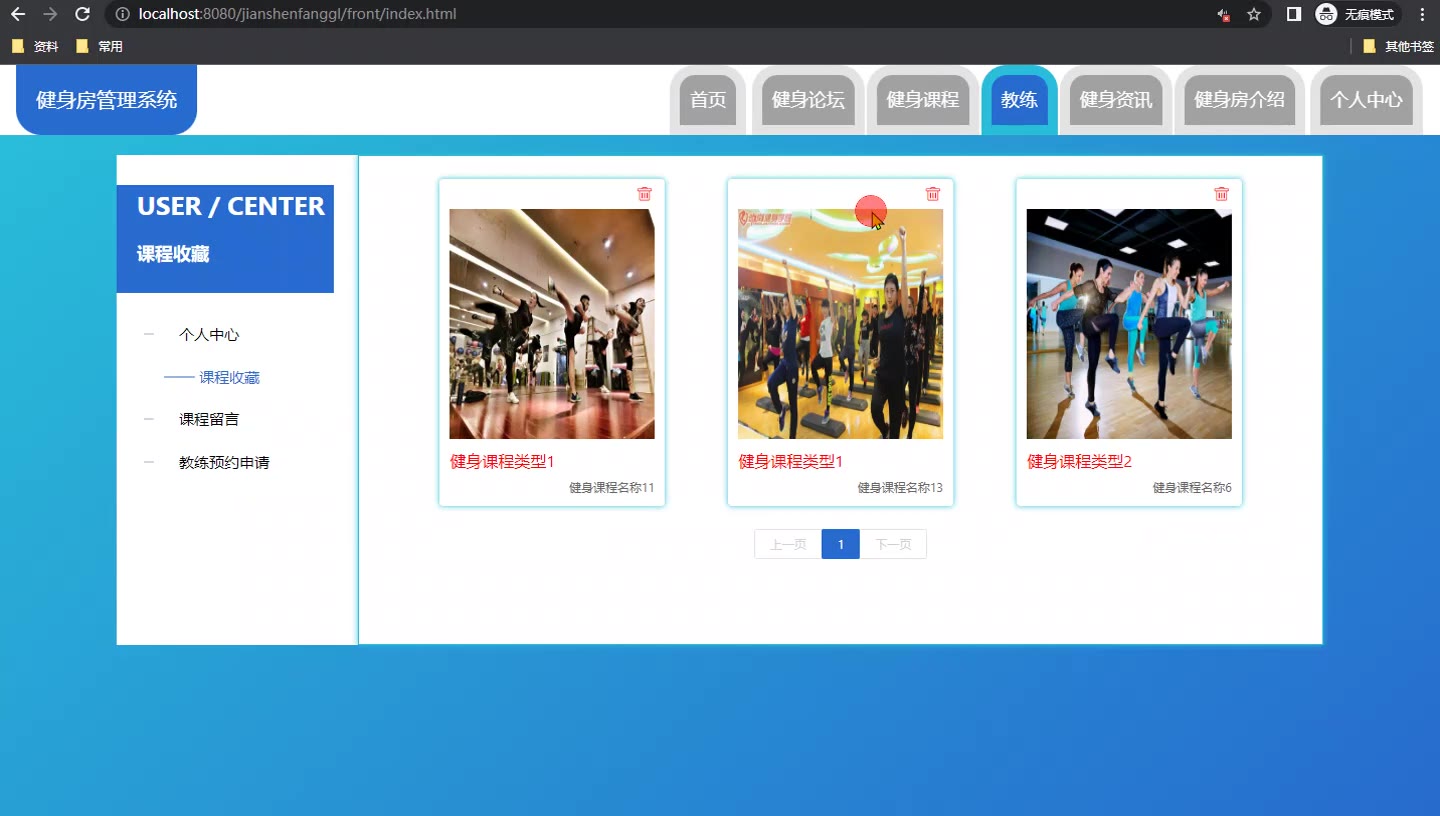Open the 健身课程 navigation tab
This screenshot has height=816, width=1440.
coord(923,100)
